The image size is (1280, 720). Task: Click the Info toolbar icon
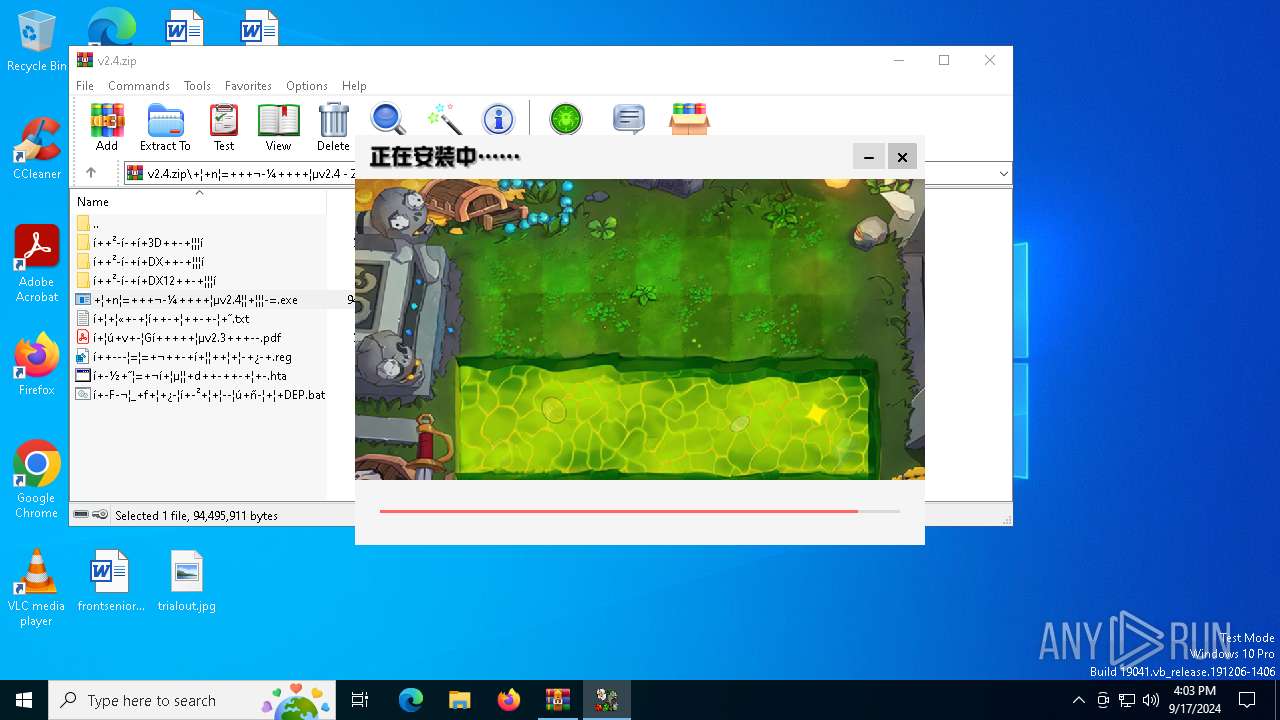click(x=498, y=119)
